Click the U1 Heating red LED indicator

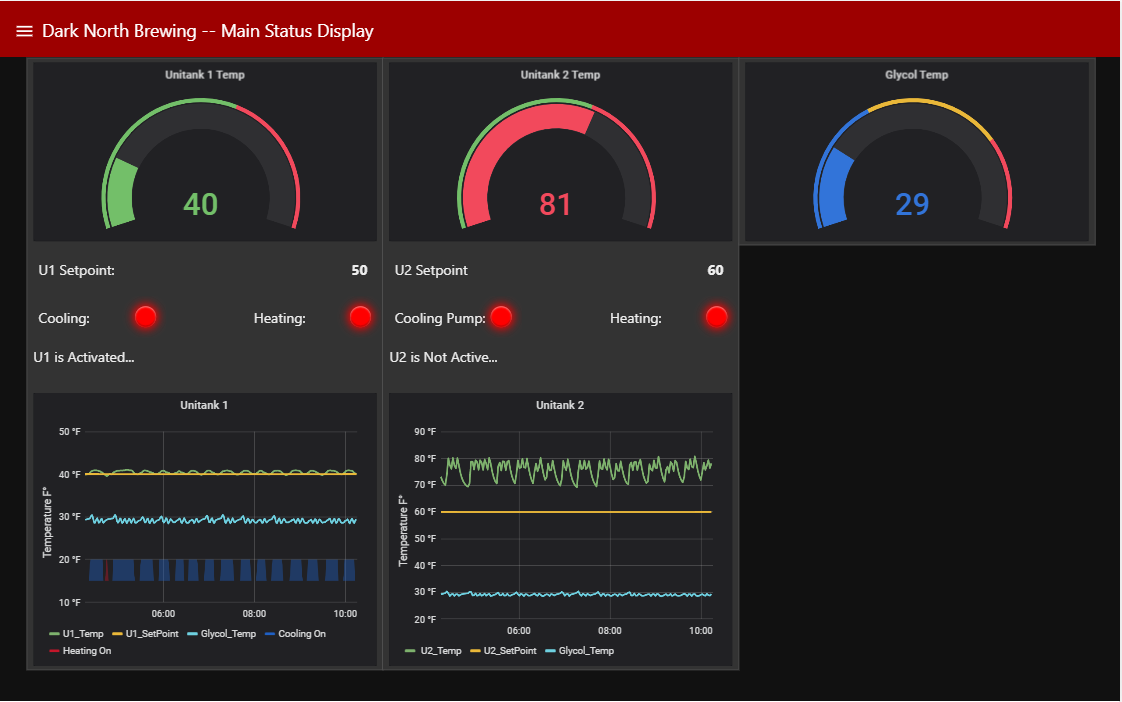click(x=360, y=317)
